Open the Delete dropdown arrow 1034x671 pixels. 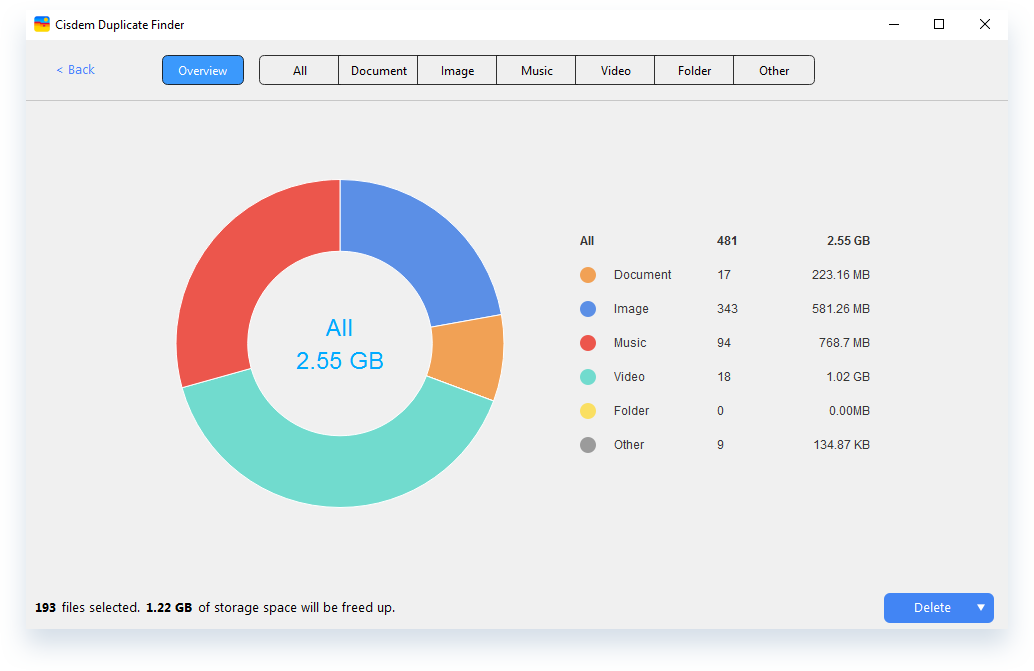click(x=980, y=608)
